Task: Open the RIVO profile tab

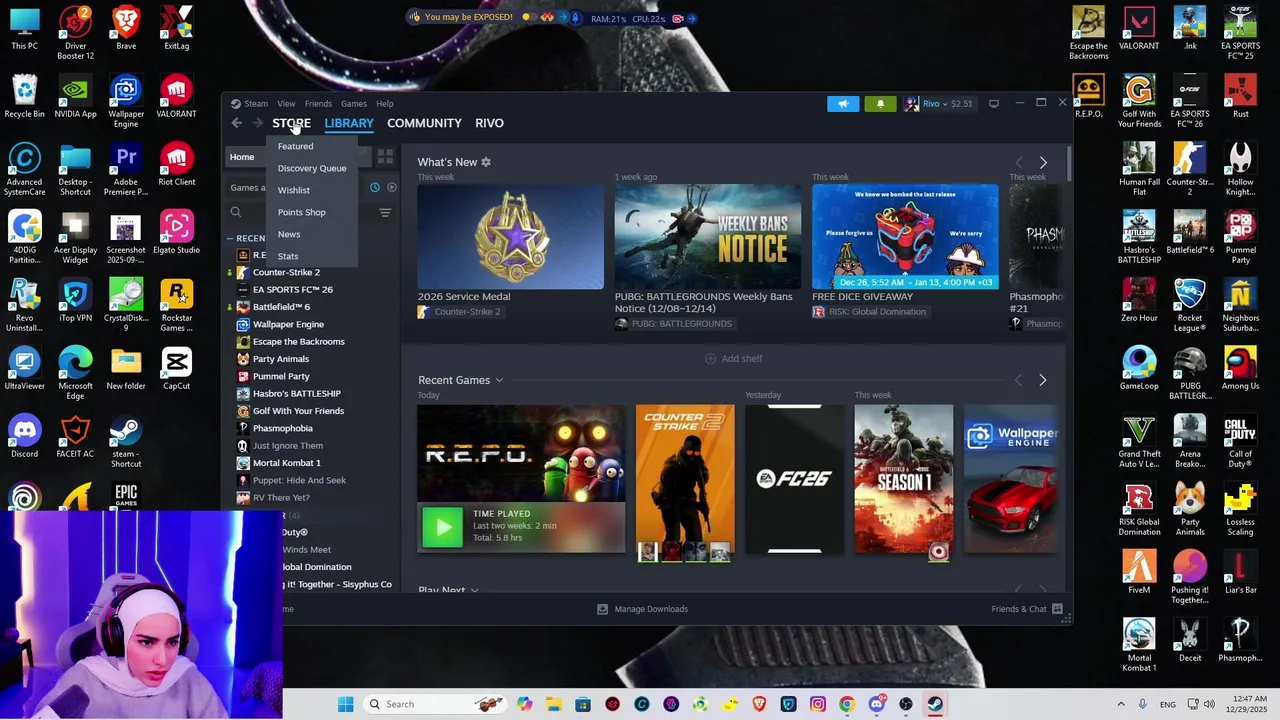Action: (x=489, y=123)
